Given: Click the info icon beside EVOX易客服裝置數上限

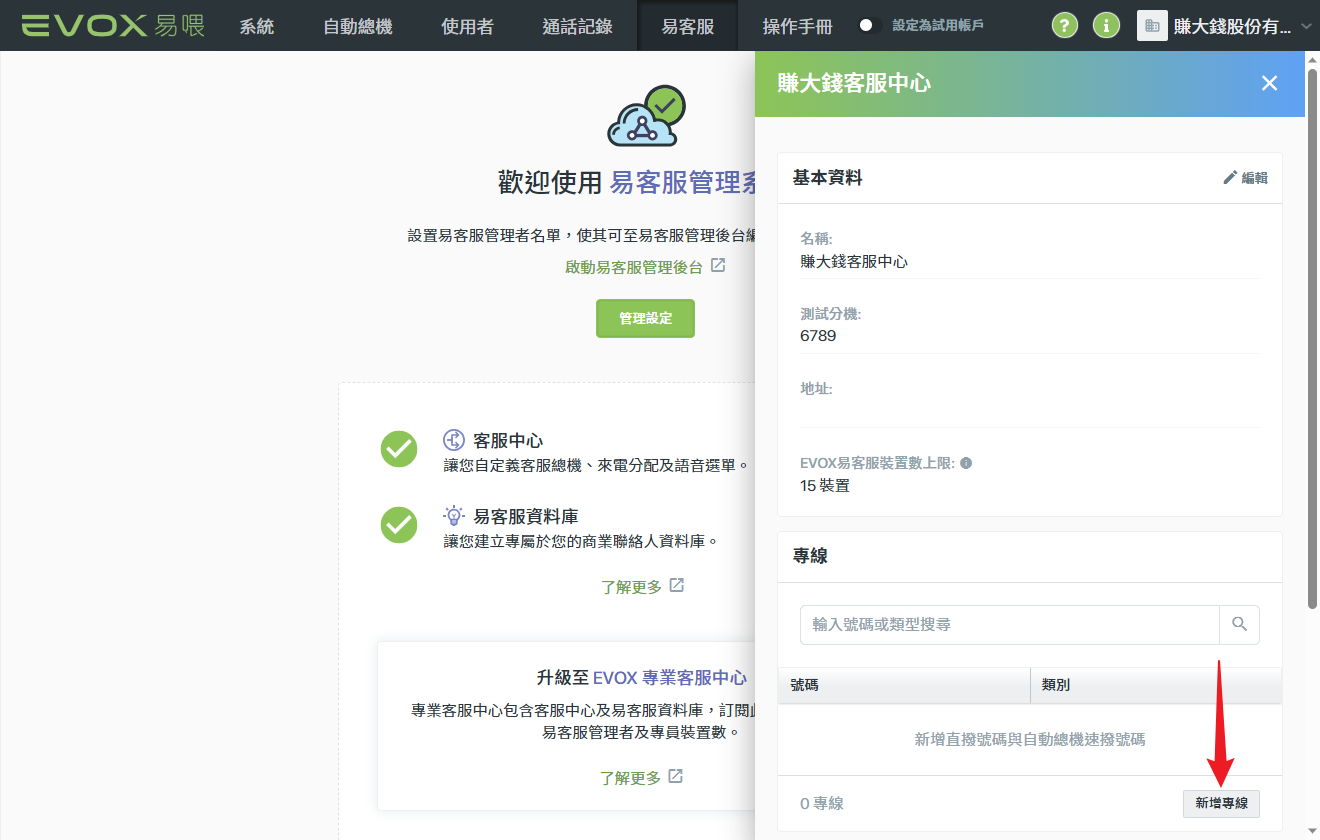Looking at the screenshot, I should point(966,464).
